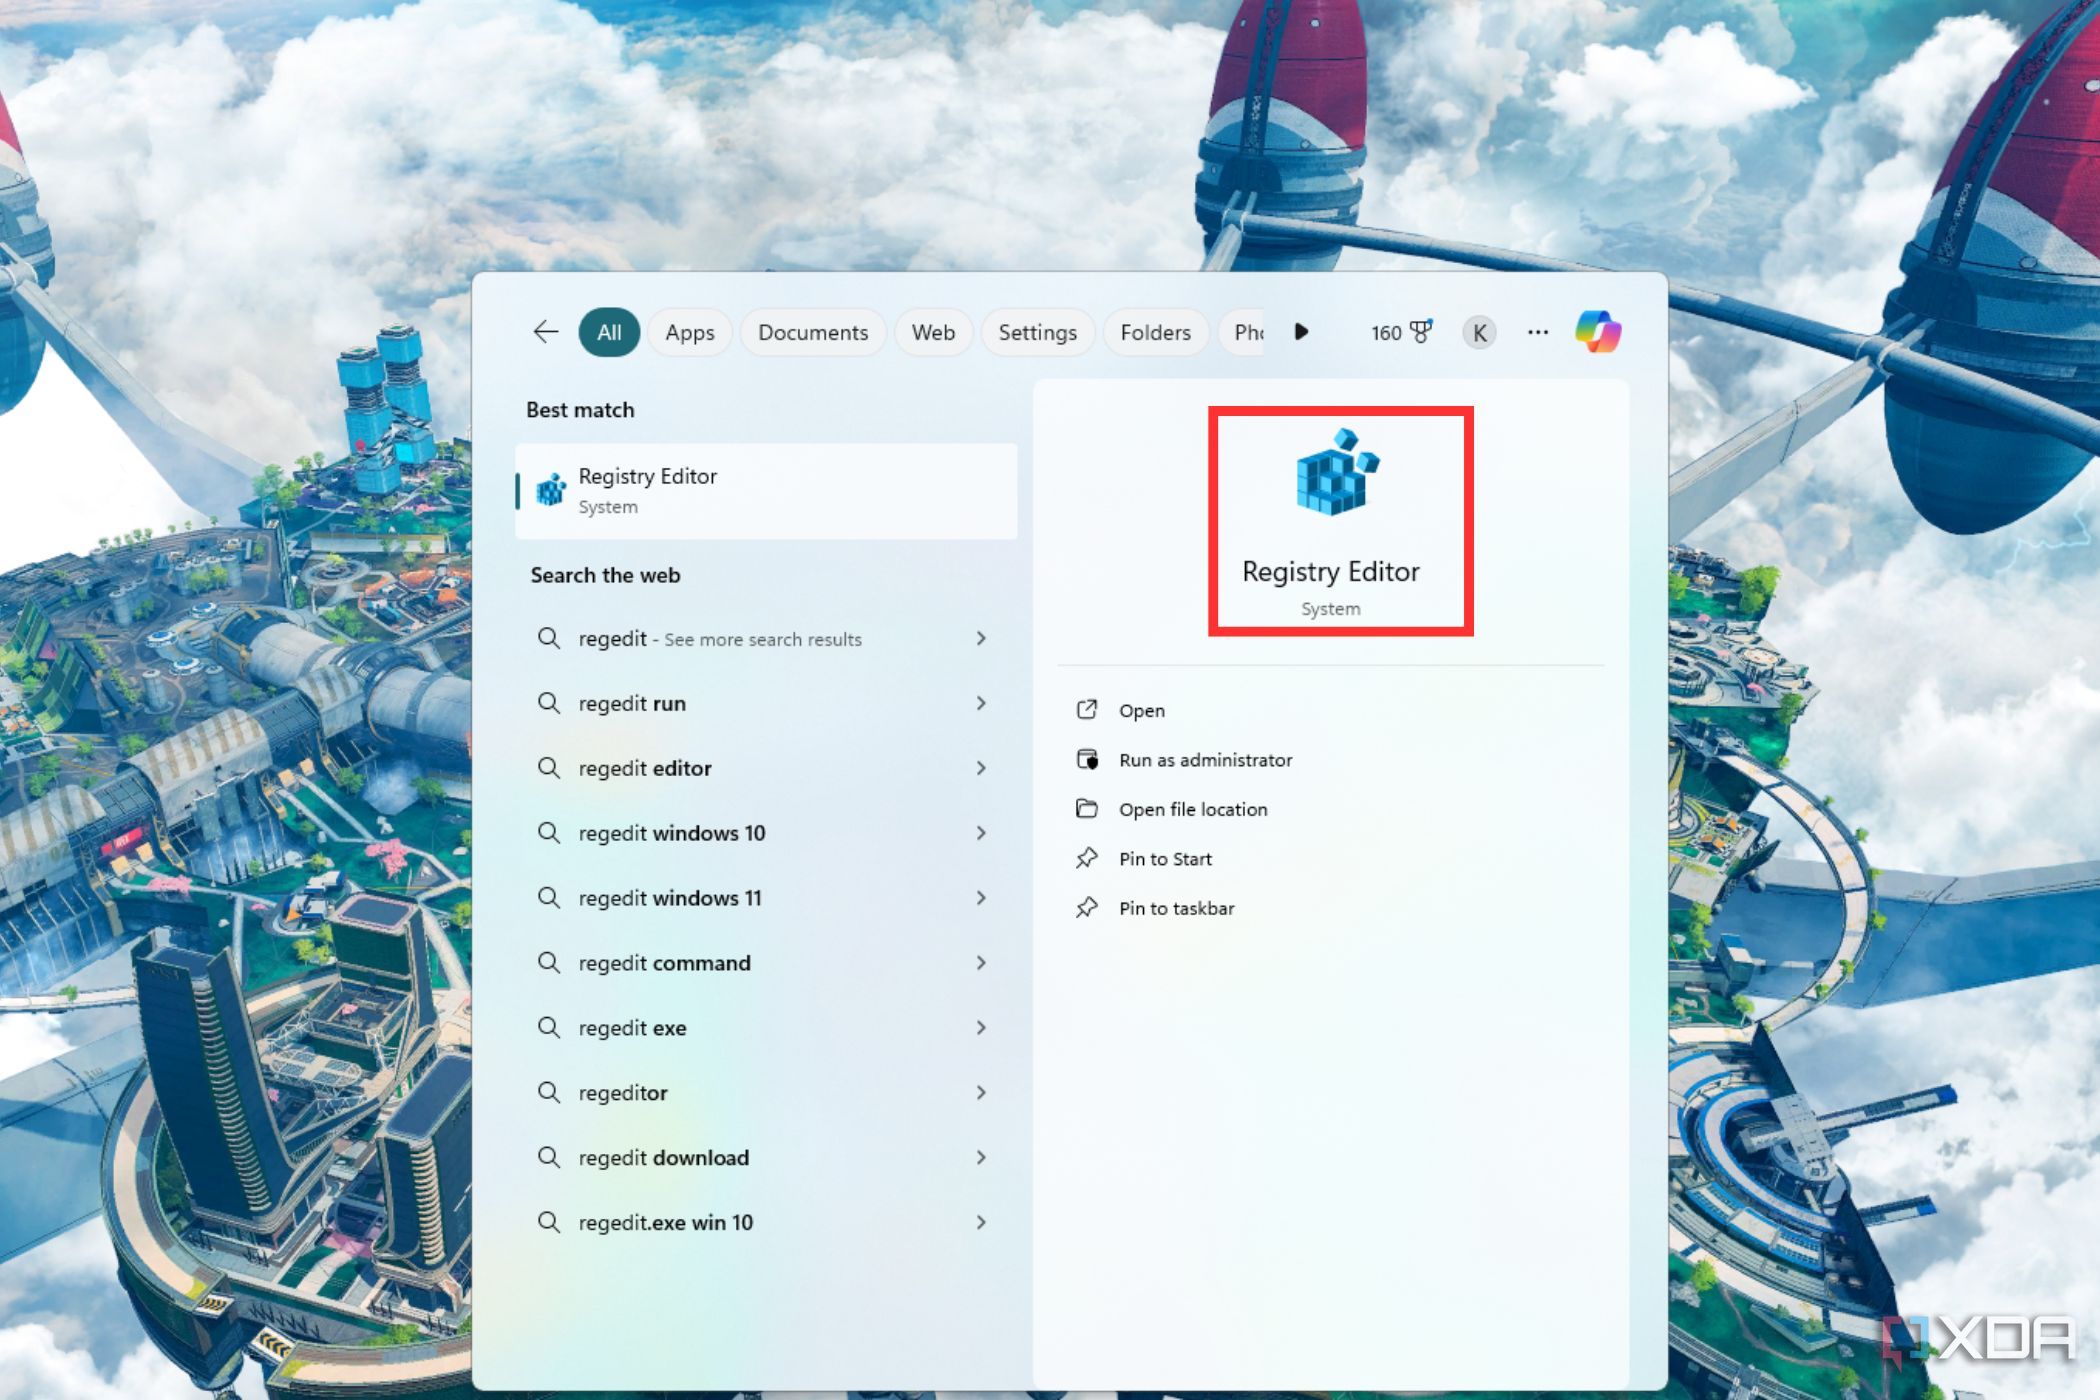
Task: Select the Folders filter tab
Action: (1156, 333)
